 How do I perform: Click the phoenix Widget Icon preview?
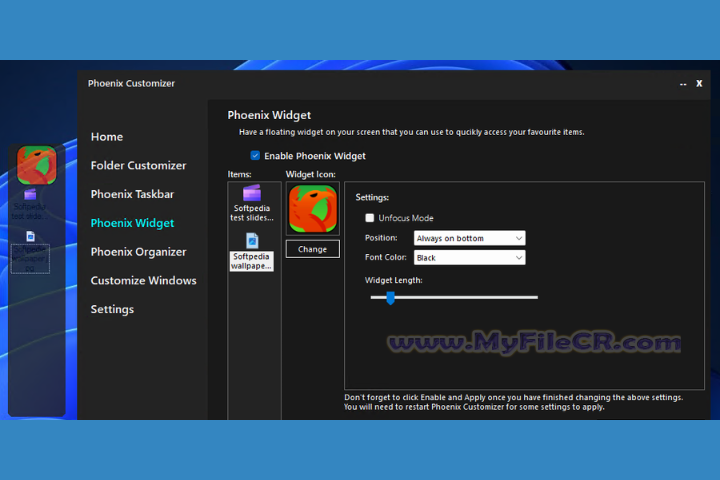(x=313, y=209)
